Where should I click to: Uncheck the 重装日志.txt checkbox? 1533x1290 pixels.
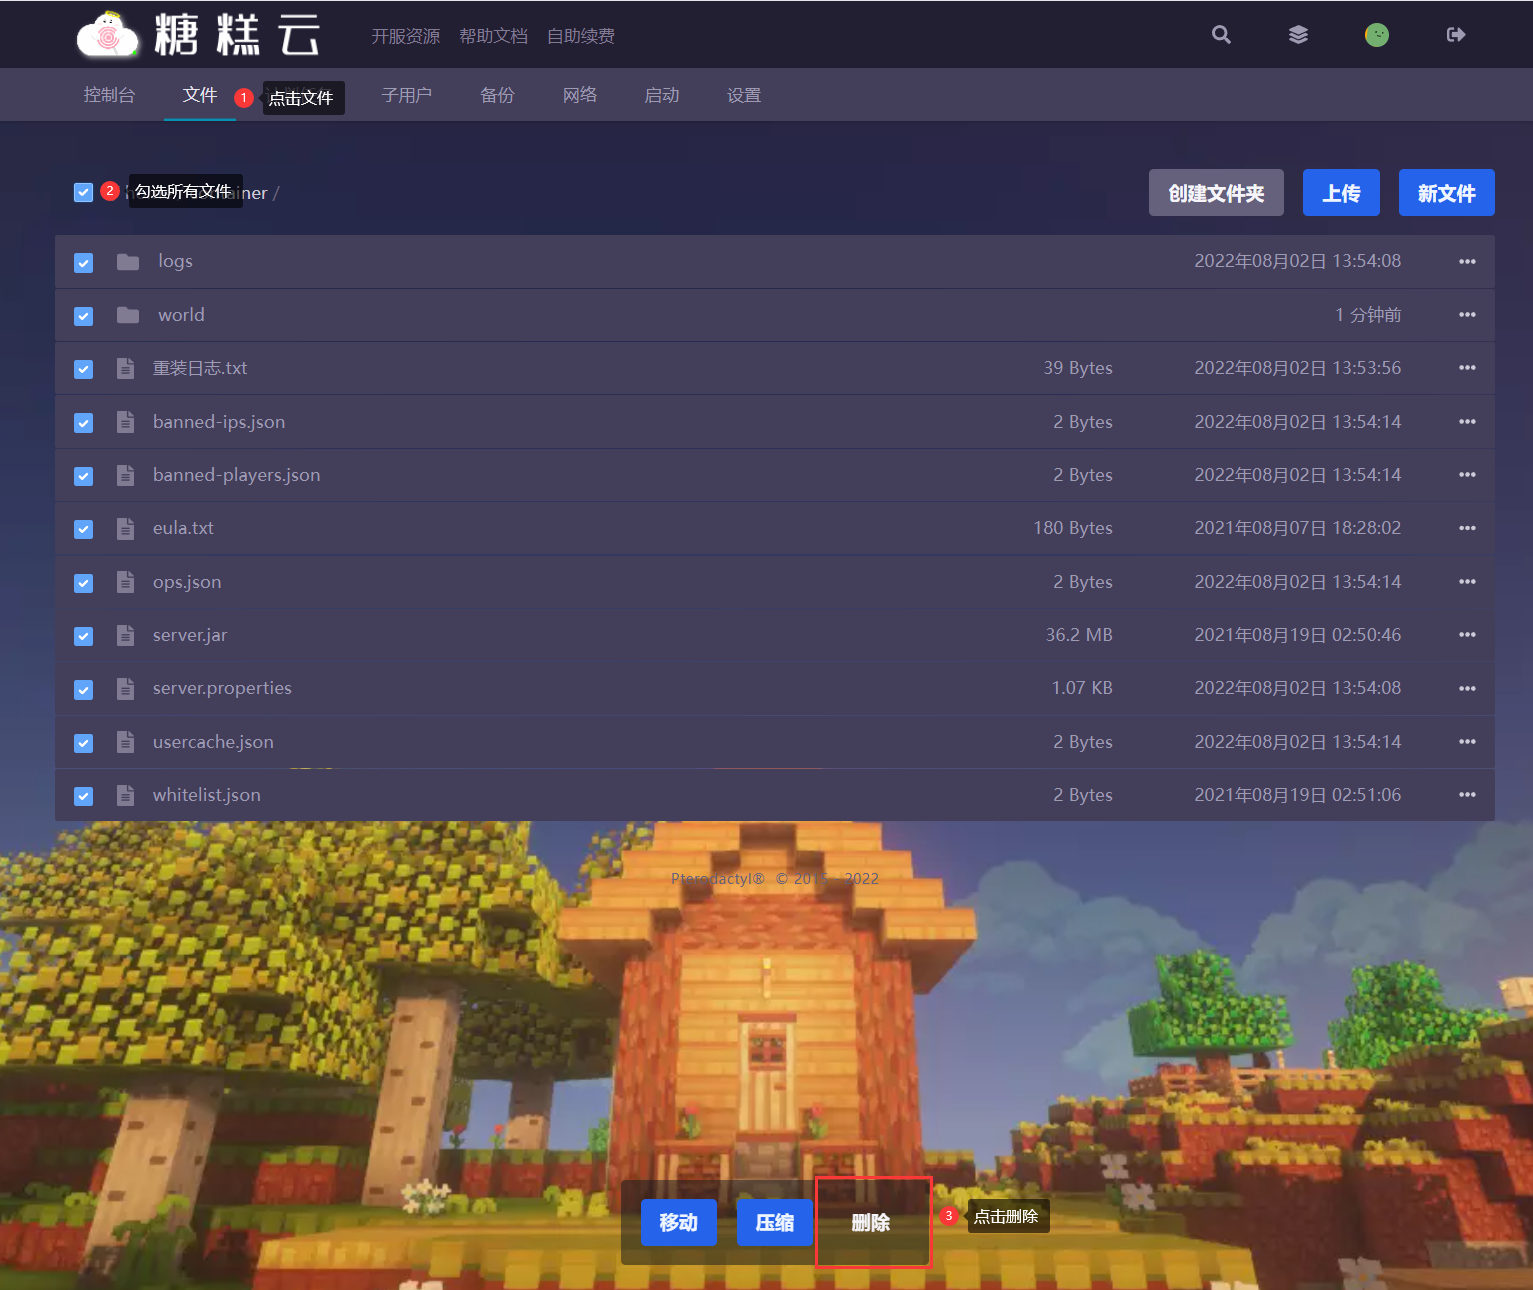click(84, 369)
